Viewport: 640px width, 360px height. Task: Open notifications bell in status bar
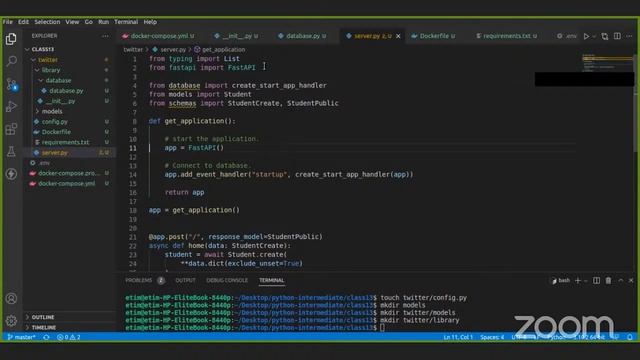point(630,337)
